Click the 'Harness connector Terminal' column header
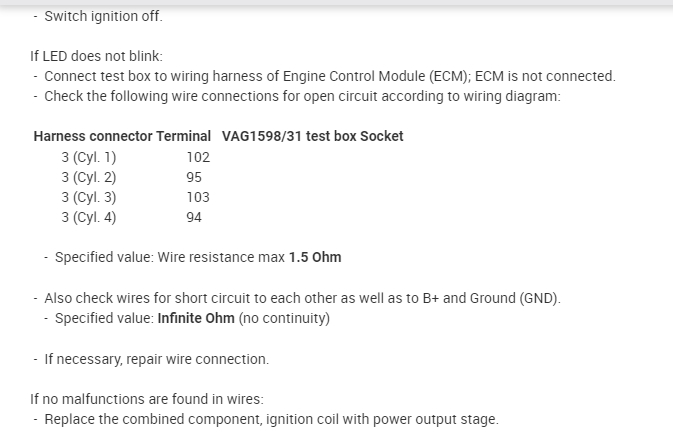Viewport: 673px width, 436px height. (122, 136)
